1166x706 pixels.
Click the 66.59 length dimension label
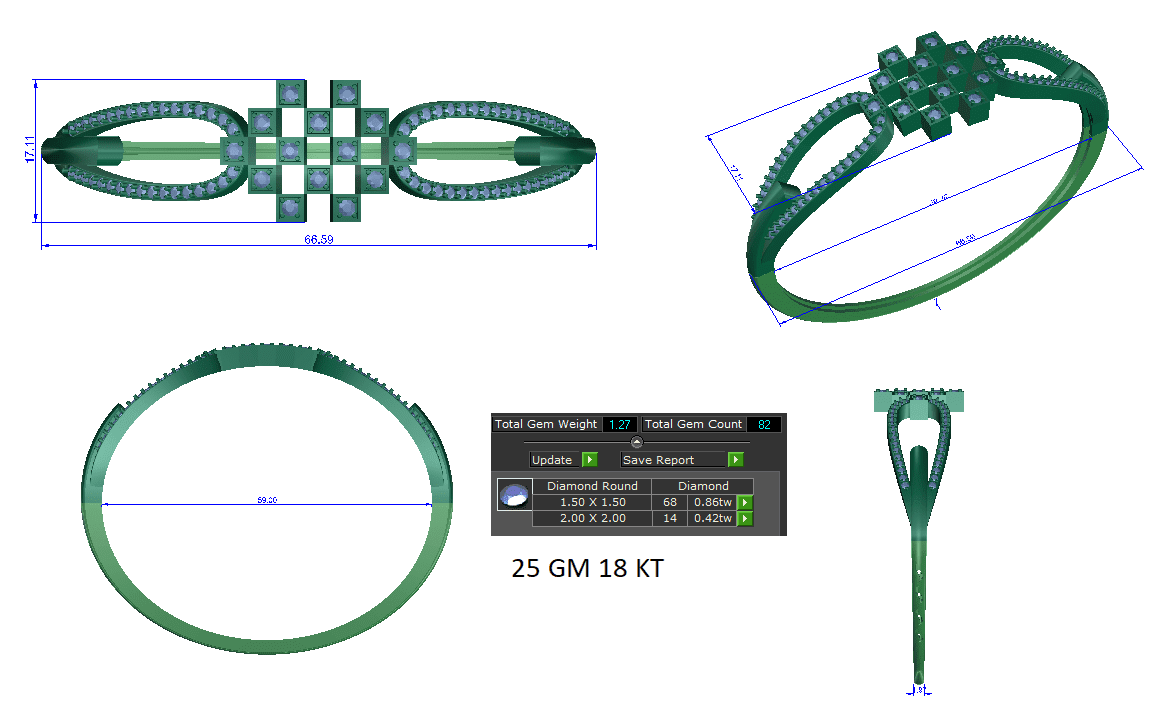(x=318, y=240)
